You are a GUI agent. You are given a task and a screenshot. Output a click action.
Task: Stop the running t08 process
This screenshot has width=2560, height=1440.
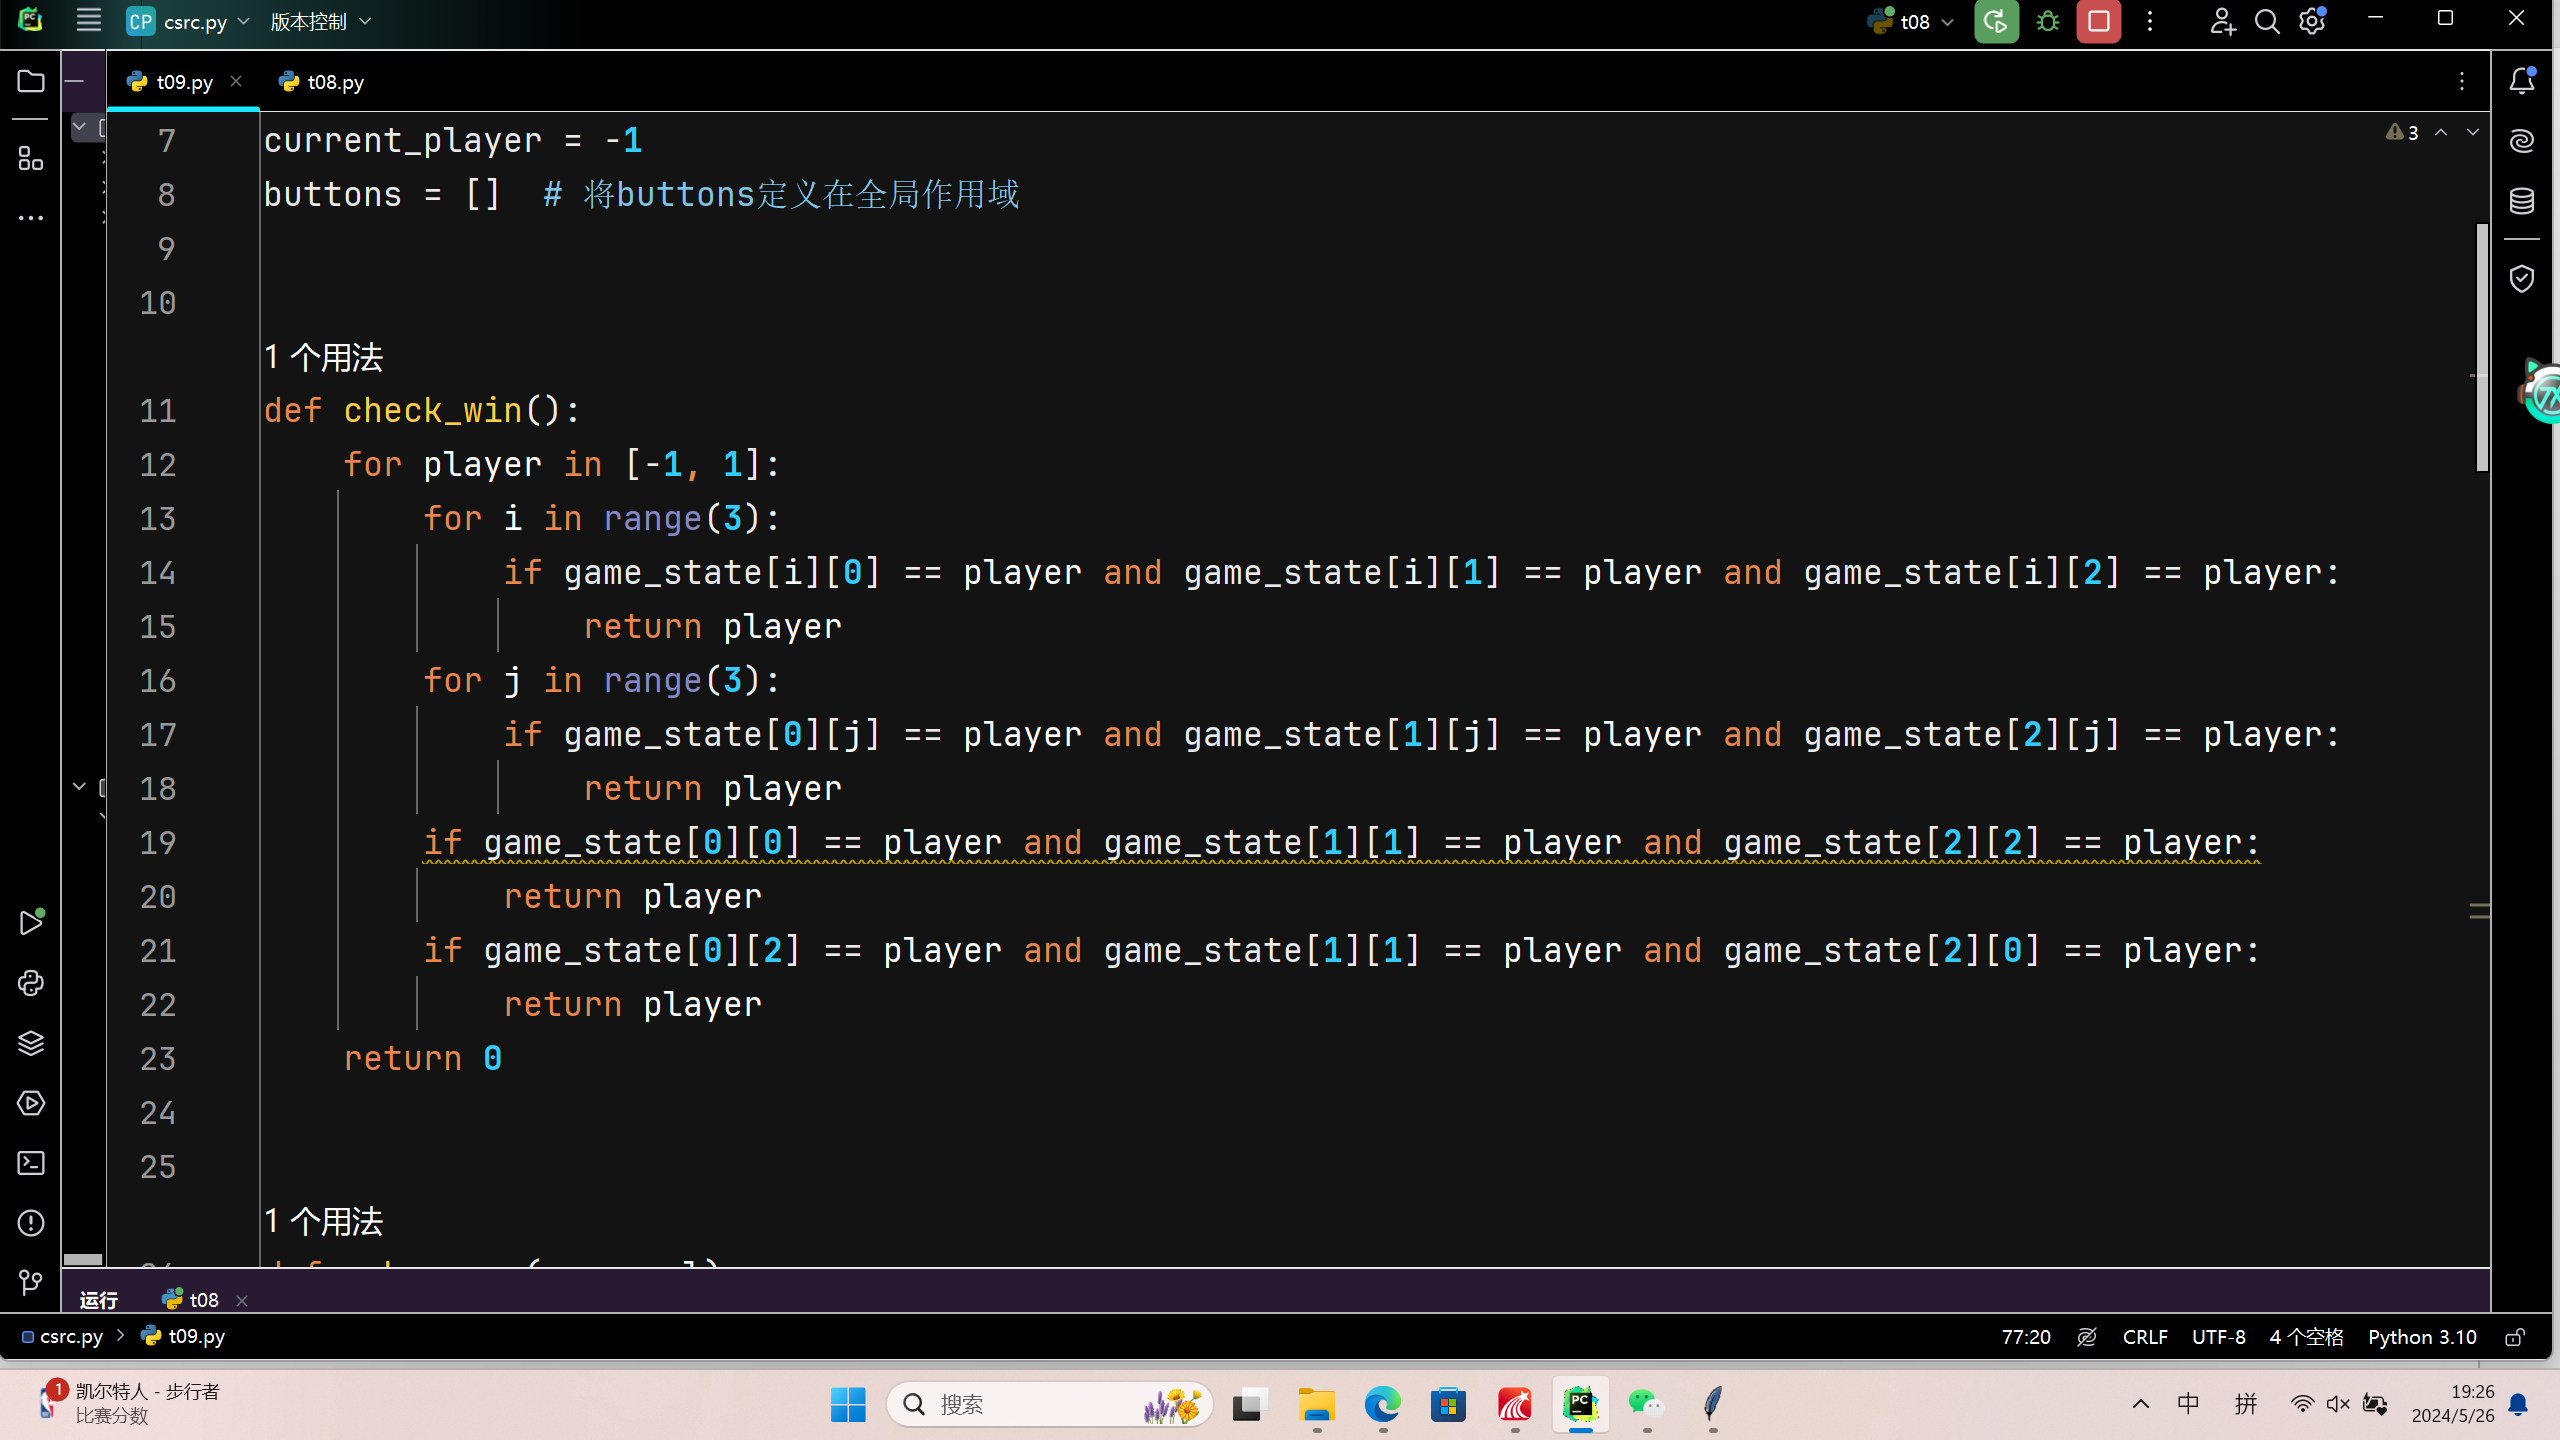(2098, 21)
